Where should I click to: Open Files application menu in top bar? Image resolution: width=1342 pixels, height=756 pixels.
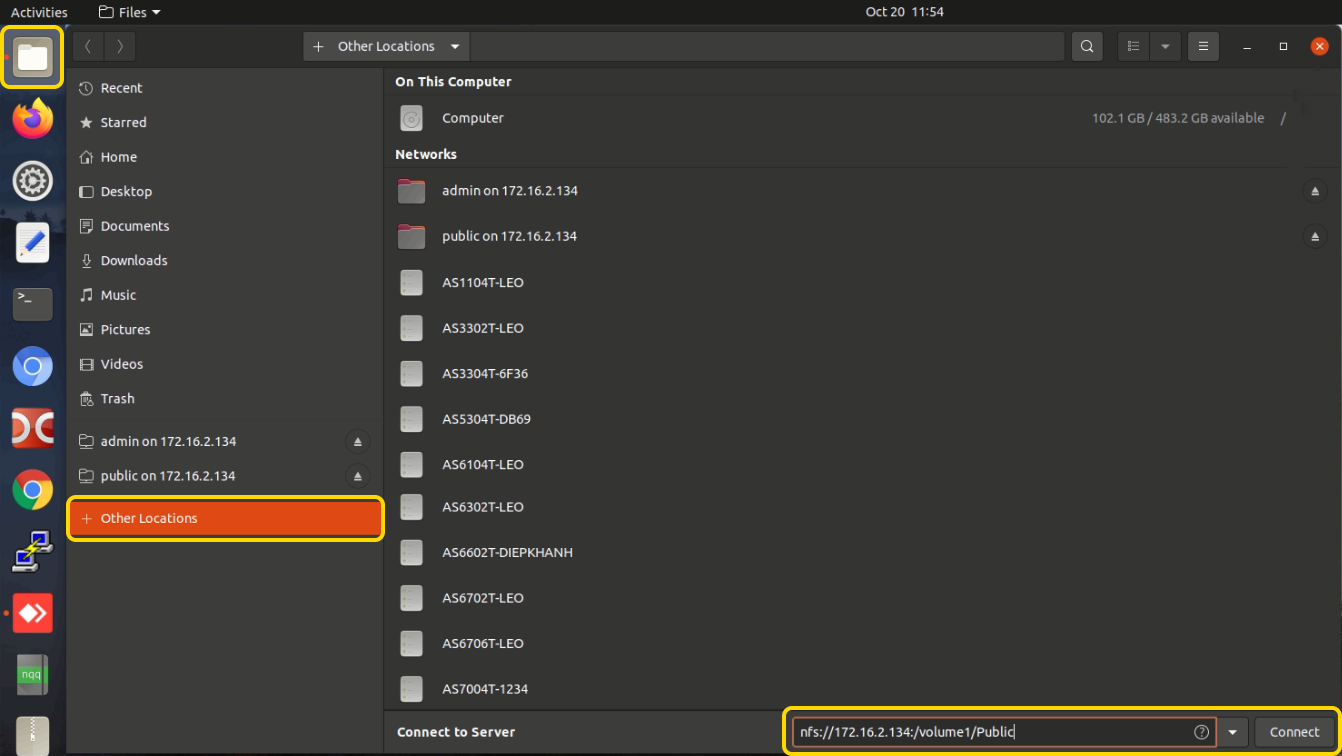(130, 12)
